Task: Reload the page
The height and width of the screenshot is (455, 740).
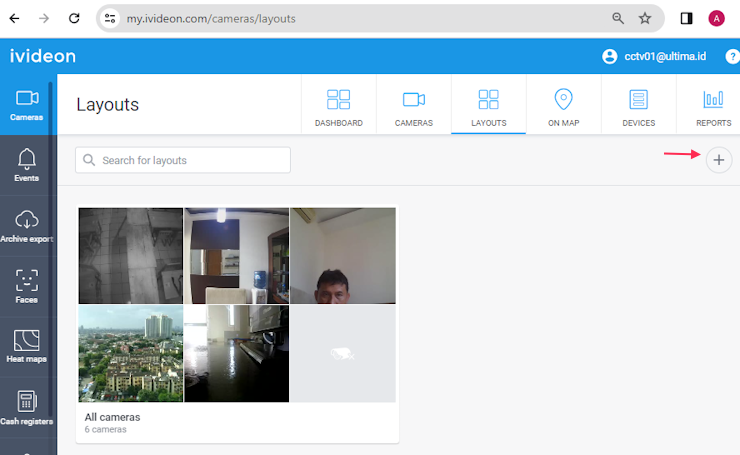Action: coord(74,18)
